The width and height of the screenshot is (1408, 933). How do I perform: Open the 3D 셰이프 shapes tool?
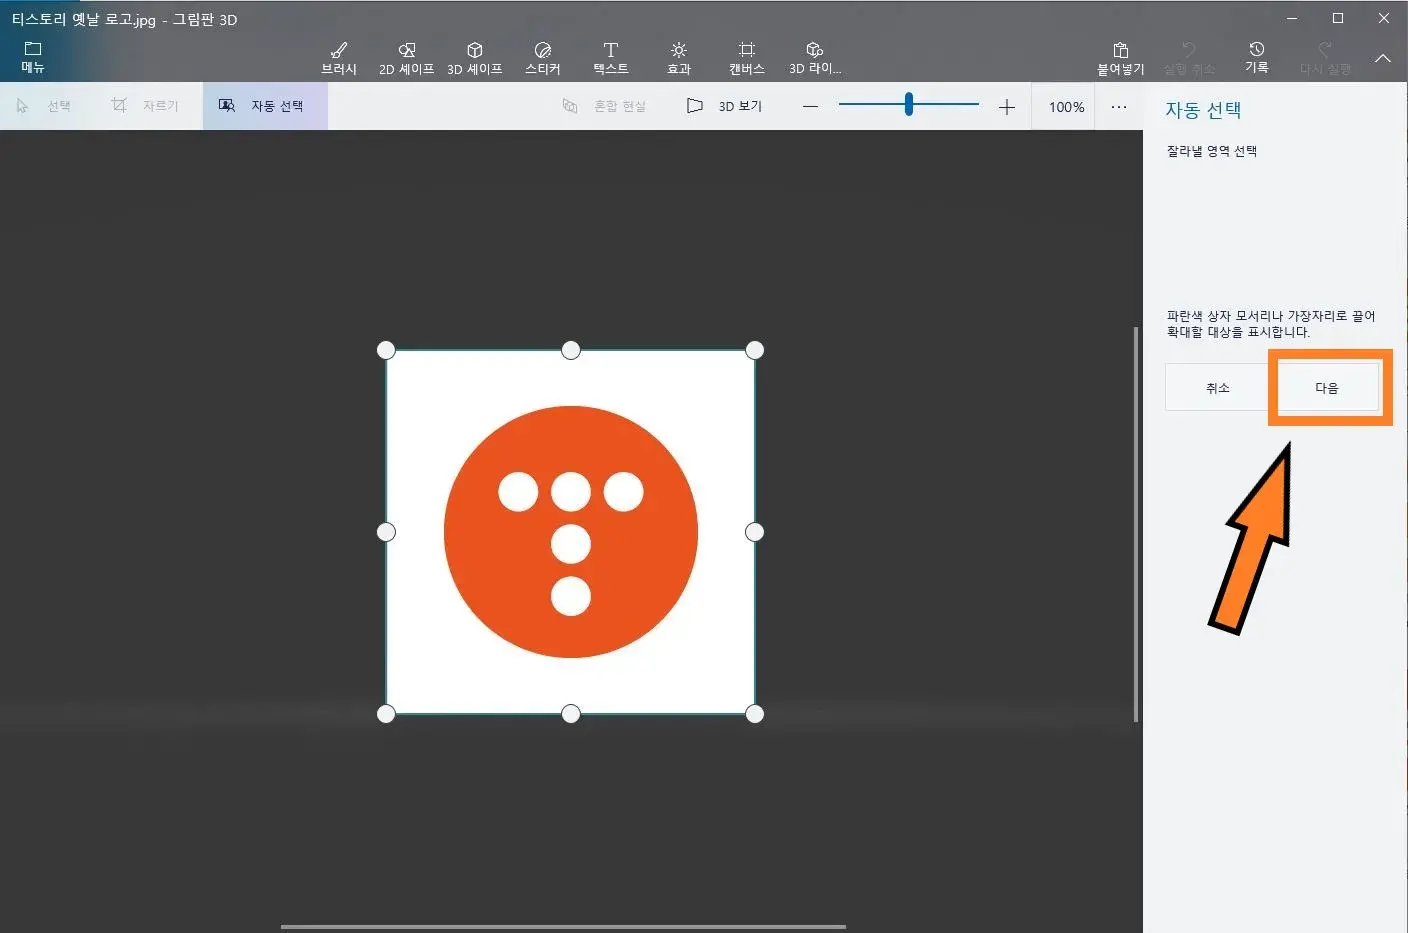click(x=475, y=58)
